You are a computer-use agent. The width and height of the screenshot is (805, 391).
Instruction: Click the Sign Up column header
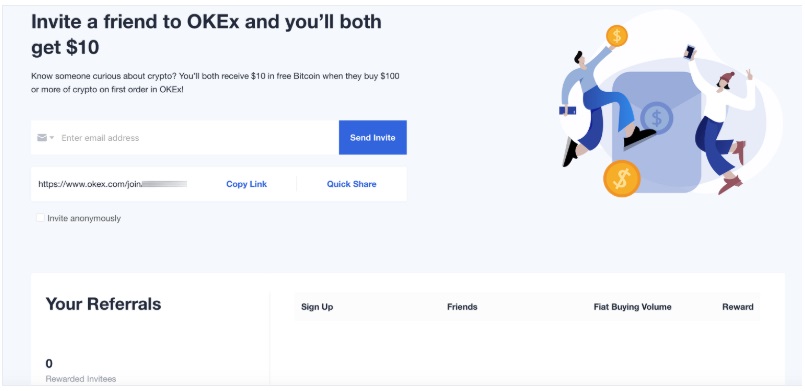point(317,307)
